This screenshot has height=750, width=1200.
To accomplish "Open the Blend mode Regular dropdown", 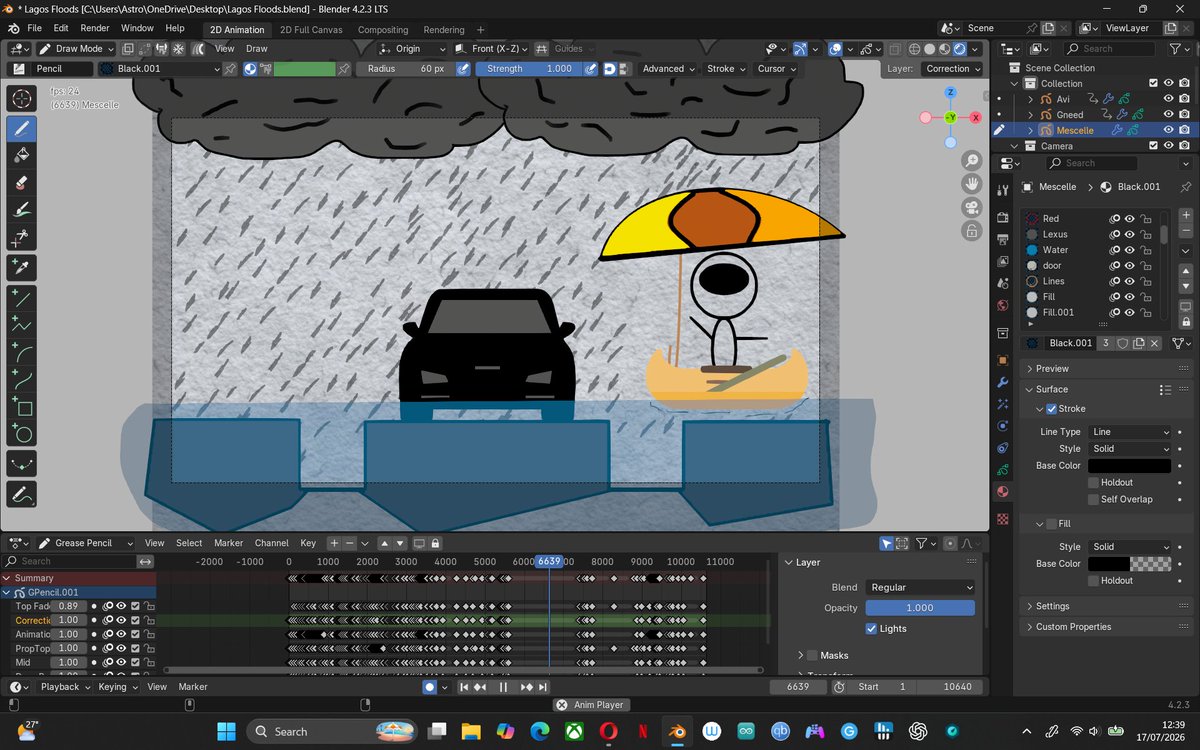I will click(920, 587).
